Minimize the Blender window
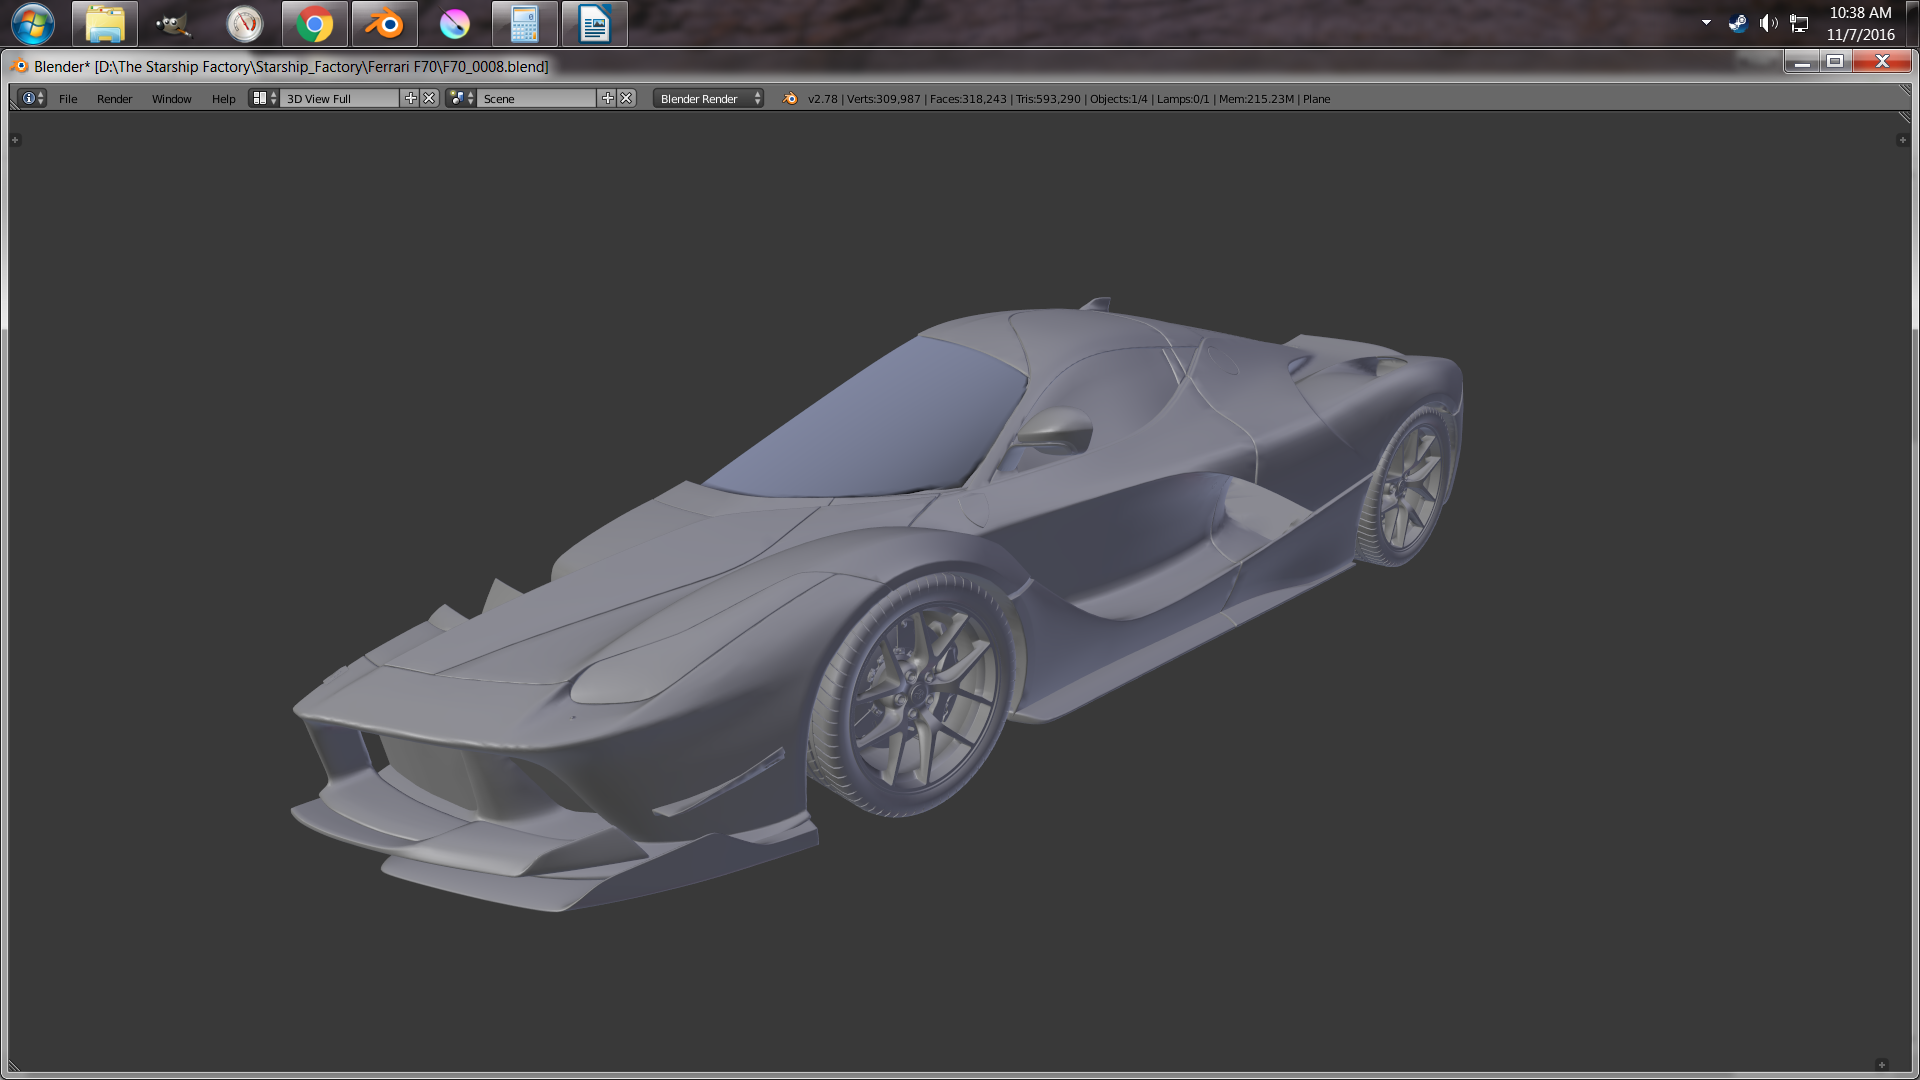This screenshot has height=1080, width=1920. point(1801,62)
